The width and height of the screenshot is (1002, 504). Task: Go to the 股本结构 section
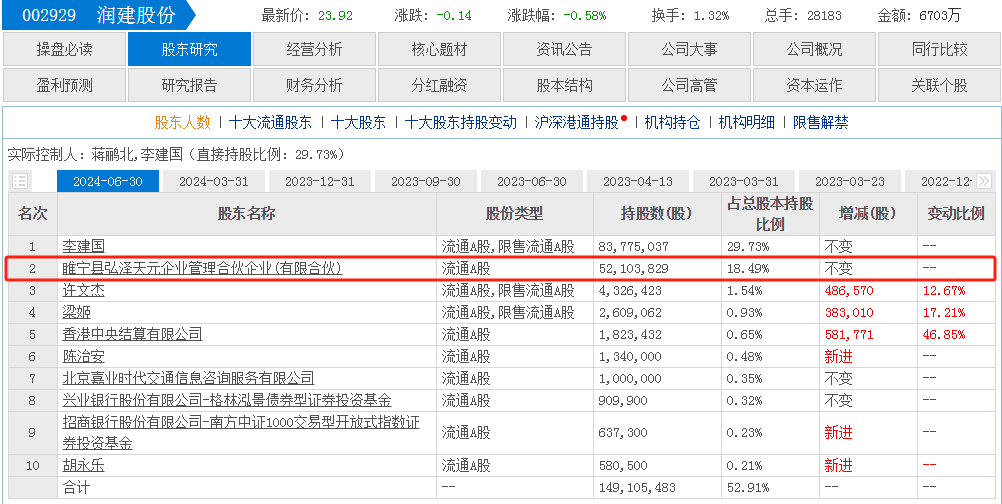(x=564, y=85)
